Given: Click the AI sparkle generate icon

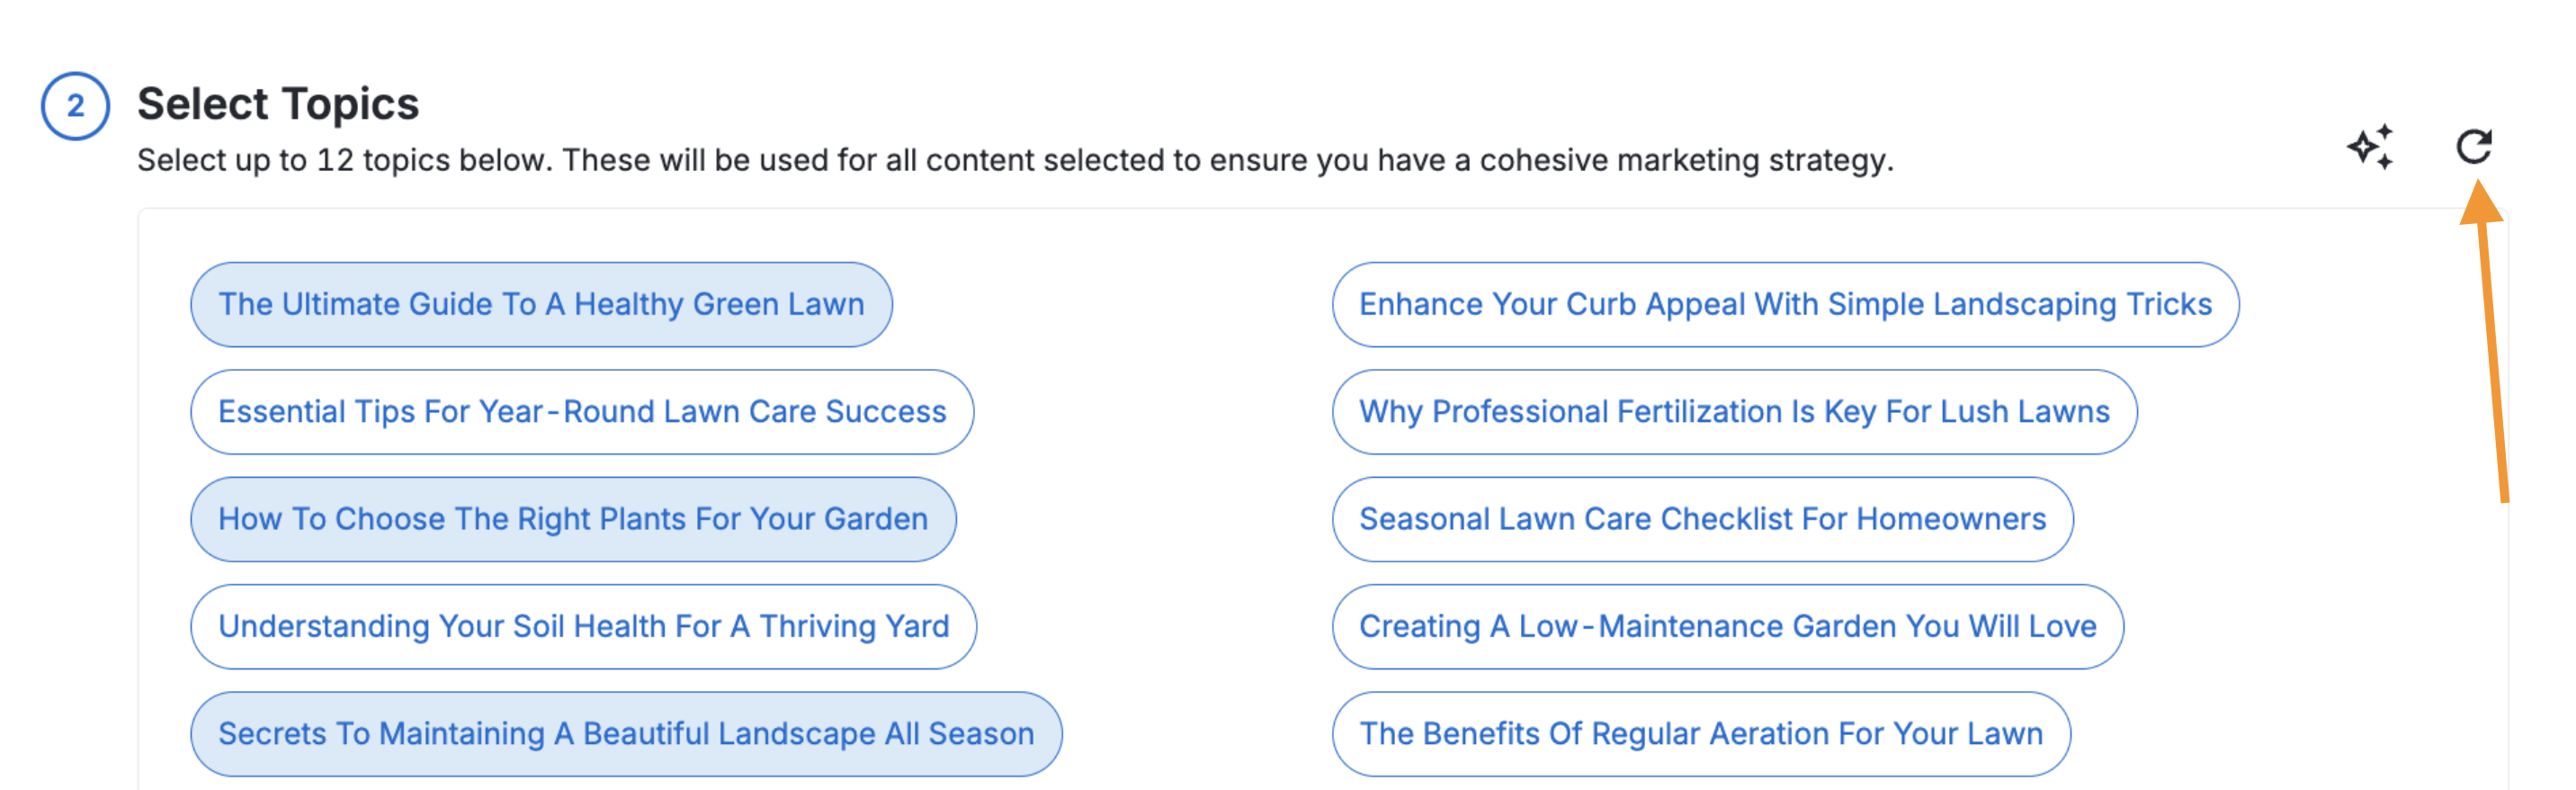Looking at the screenshot, I should click(2371, 147).
